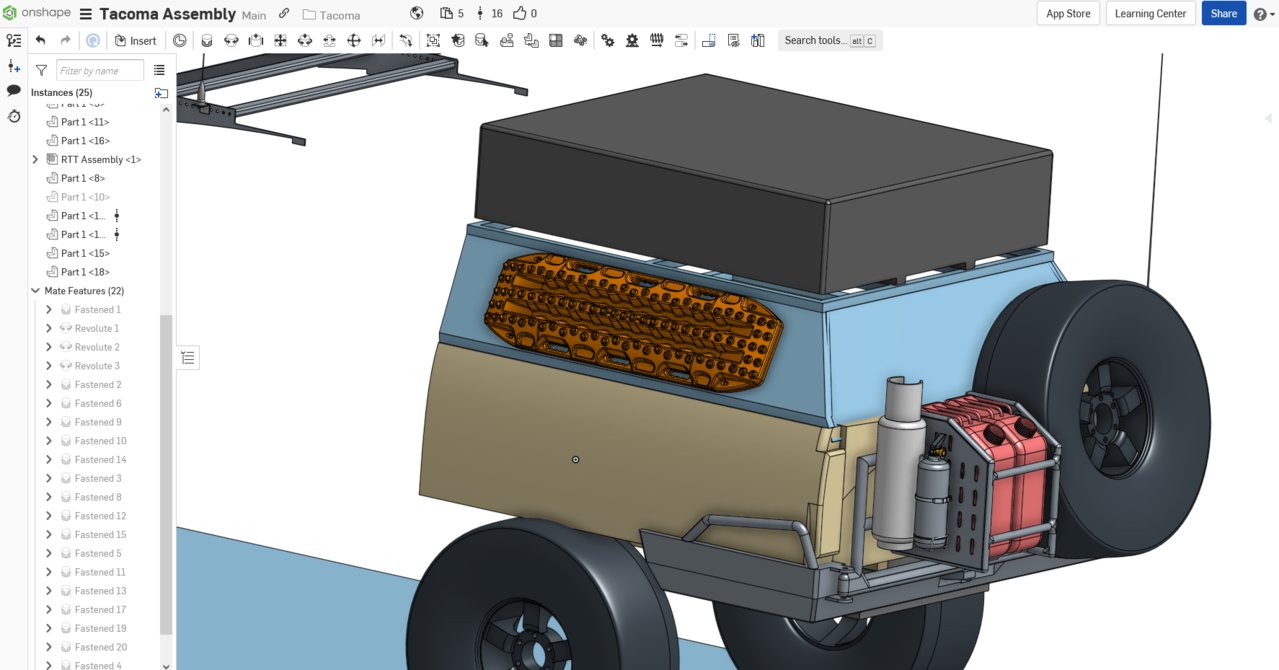Open the hamburger document menu
The image size is (1279, 670).
tap(85, 14)
